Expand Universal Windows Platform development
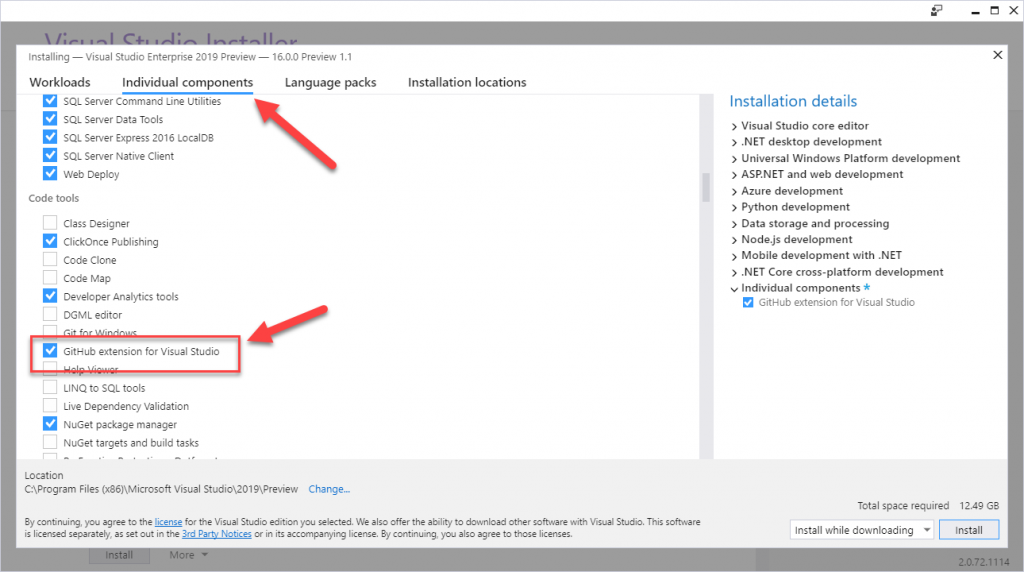1024x572 pixels. click(x=734, y=159)
